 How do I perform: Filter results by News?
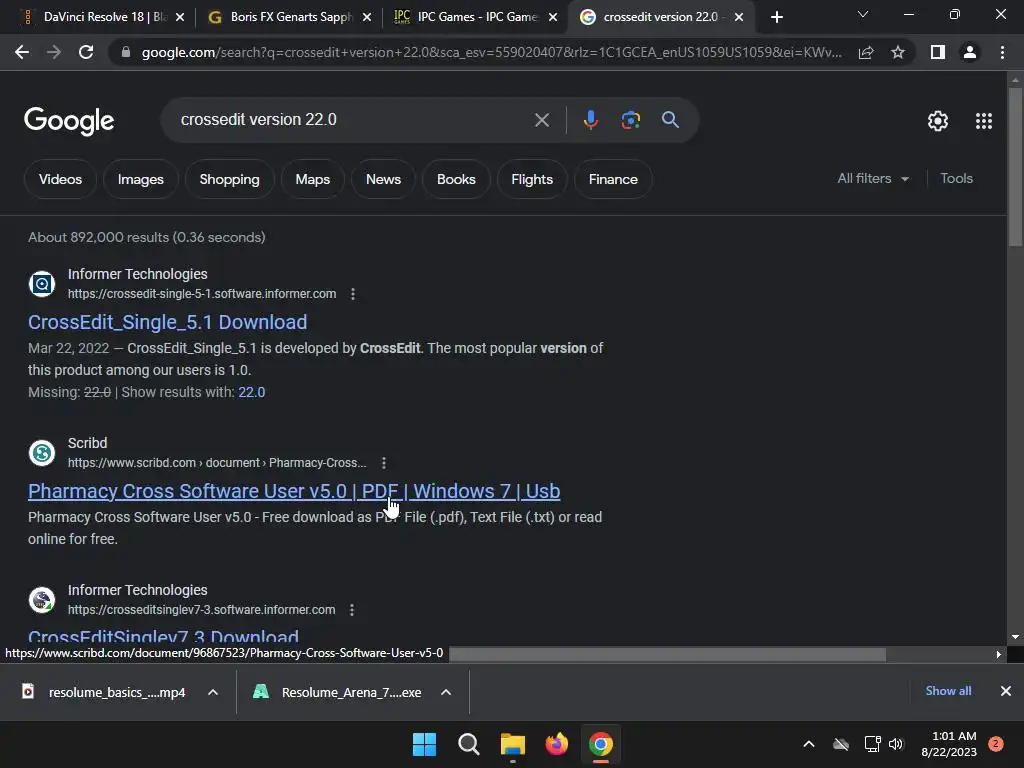(383, 179)
